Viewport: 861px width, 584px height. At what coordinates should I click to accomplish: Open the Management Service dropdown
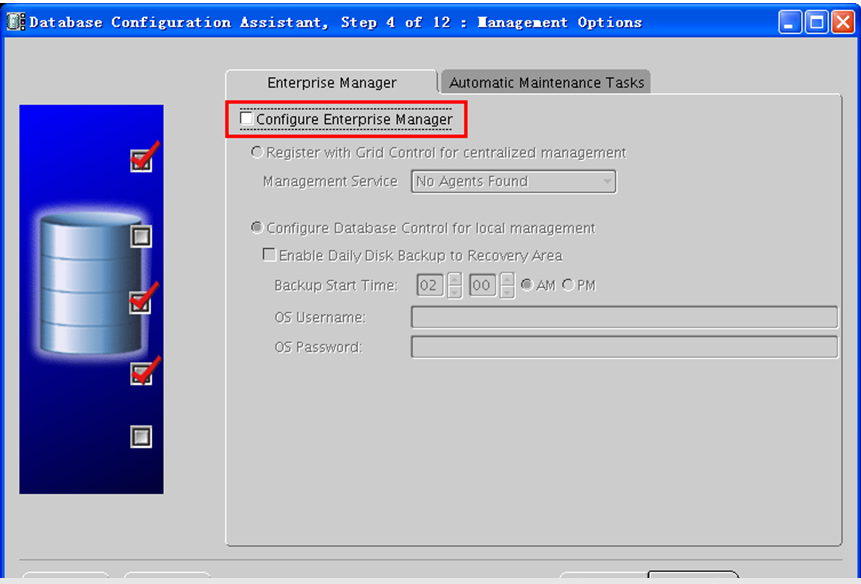pos(513,181)
